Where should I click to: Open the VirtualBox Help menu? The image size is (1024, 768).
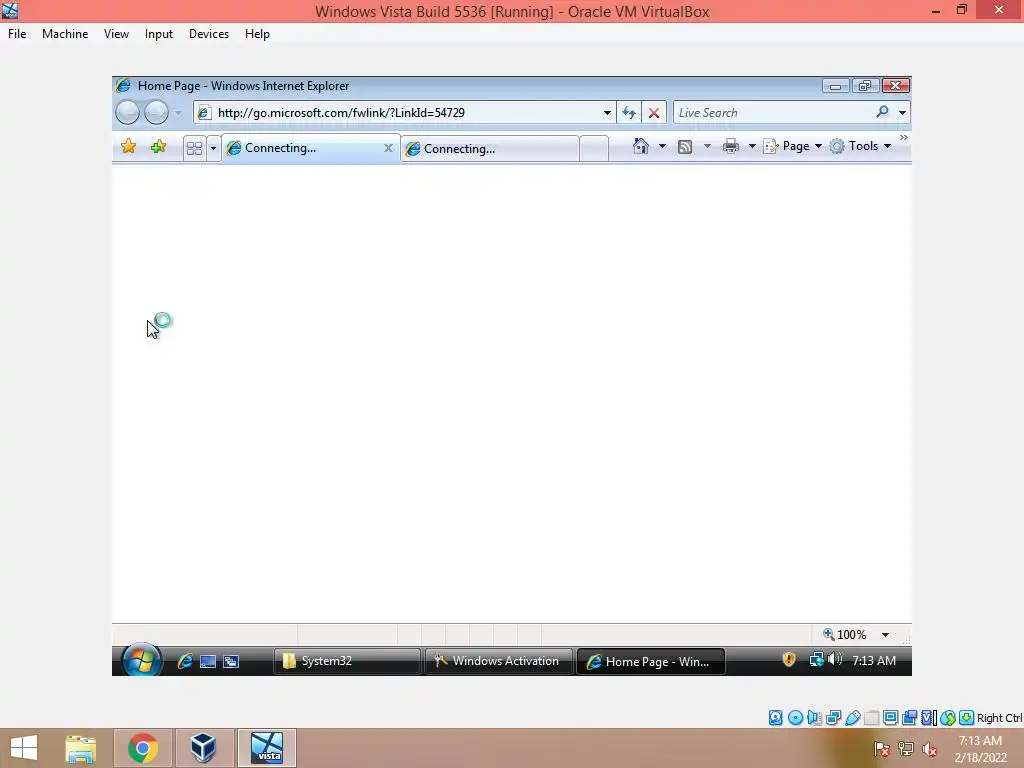pos(257,34)
